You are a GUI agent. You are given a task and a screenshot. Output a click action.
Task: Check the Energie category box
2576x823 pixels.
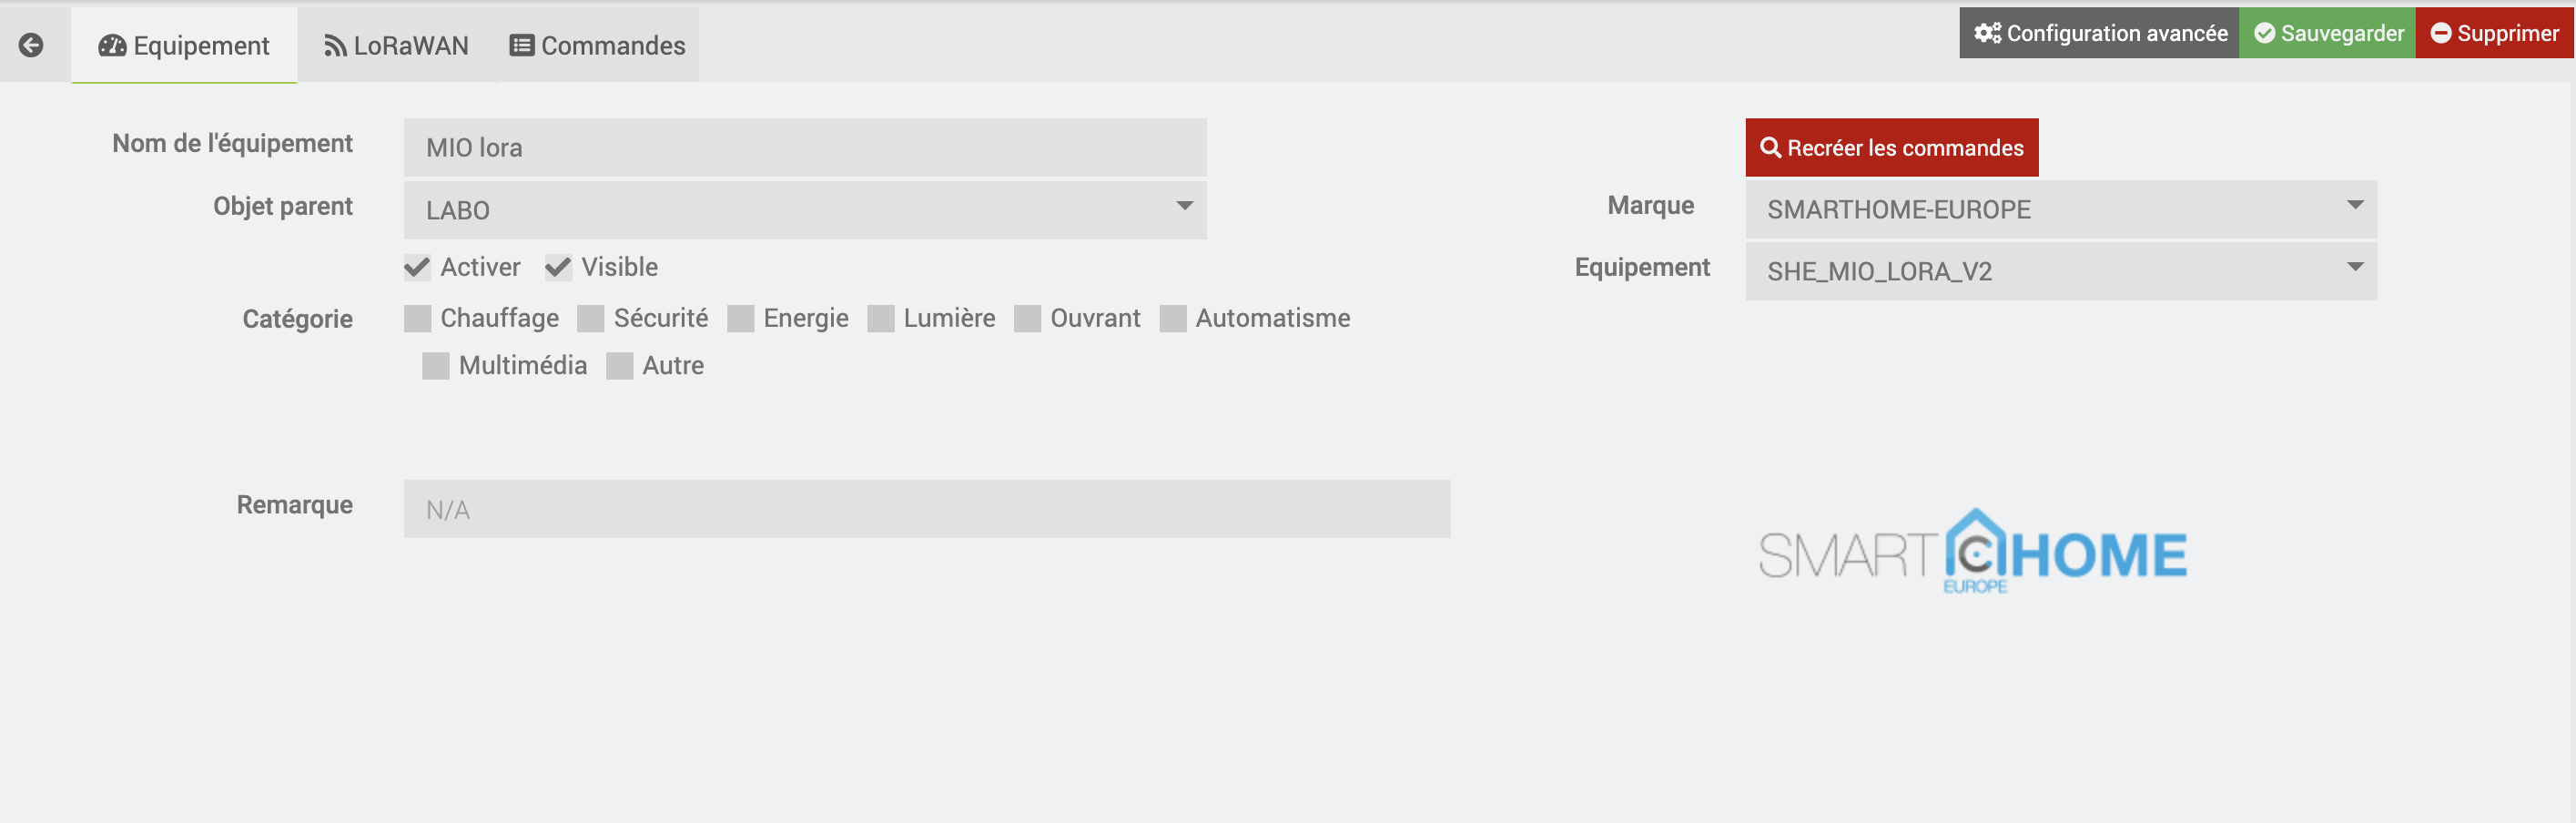tap(741, 318)
